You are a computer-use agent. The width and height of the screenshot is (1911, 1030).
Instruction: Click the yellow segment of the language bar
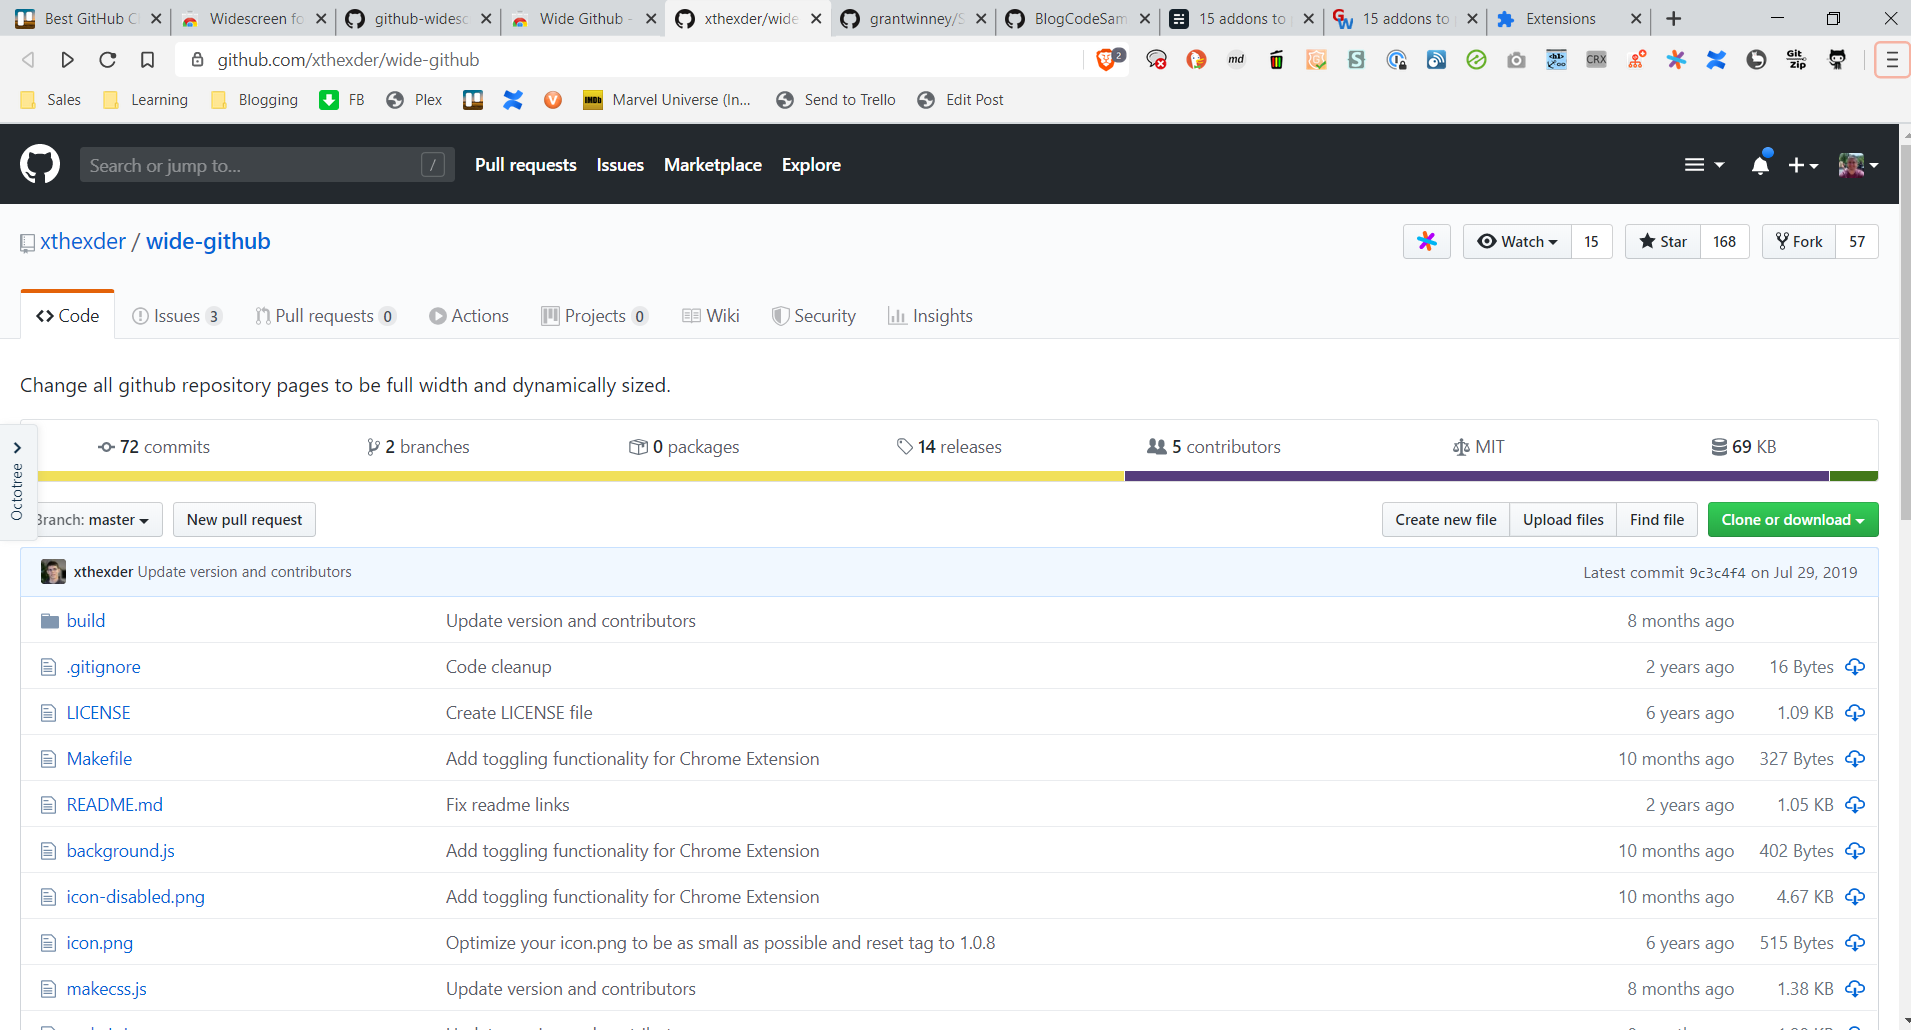pos(580,477)
